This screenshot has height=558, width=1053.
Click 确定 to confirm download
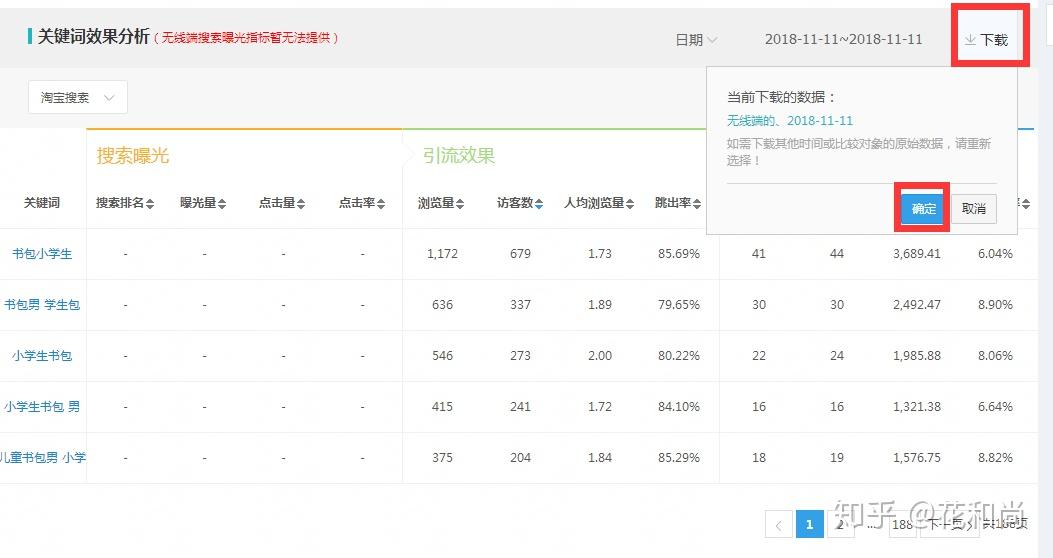[923, 209]
